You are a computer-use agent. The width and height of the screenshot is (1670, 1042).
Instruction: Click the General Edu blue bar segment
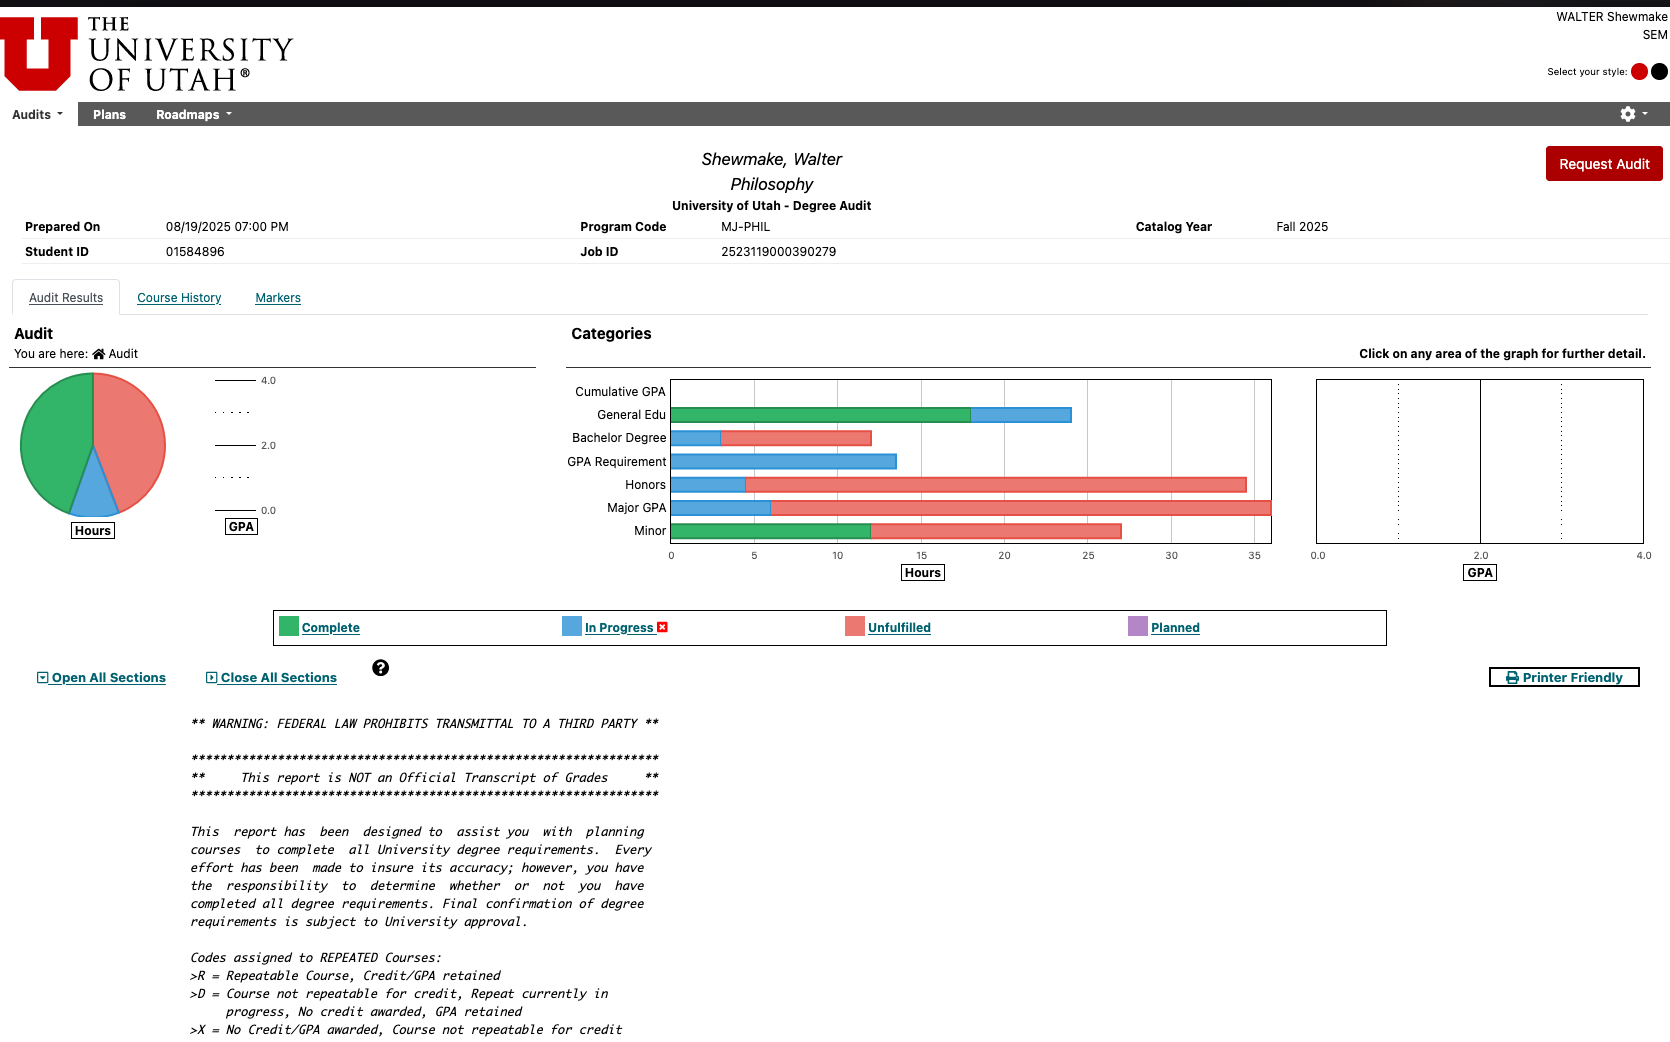point(1021,415)
